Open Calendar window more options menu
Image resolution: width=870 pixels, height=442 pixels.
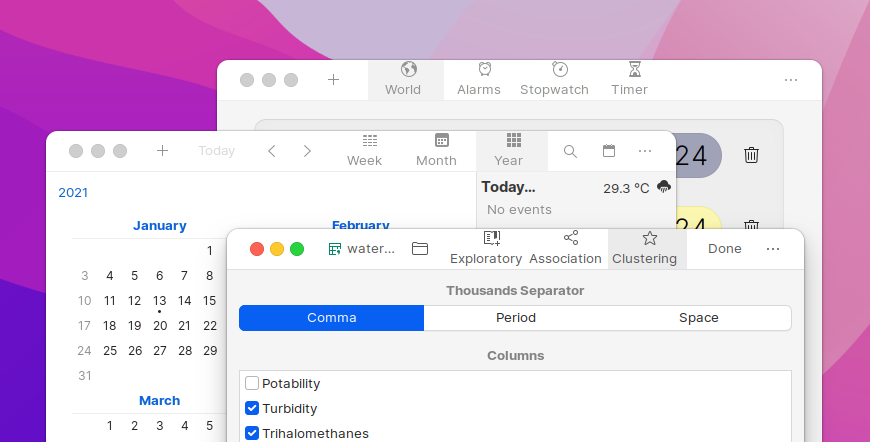pos(645,151)
